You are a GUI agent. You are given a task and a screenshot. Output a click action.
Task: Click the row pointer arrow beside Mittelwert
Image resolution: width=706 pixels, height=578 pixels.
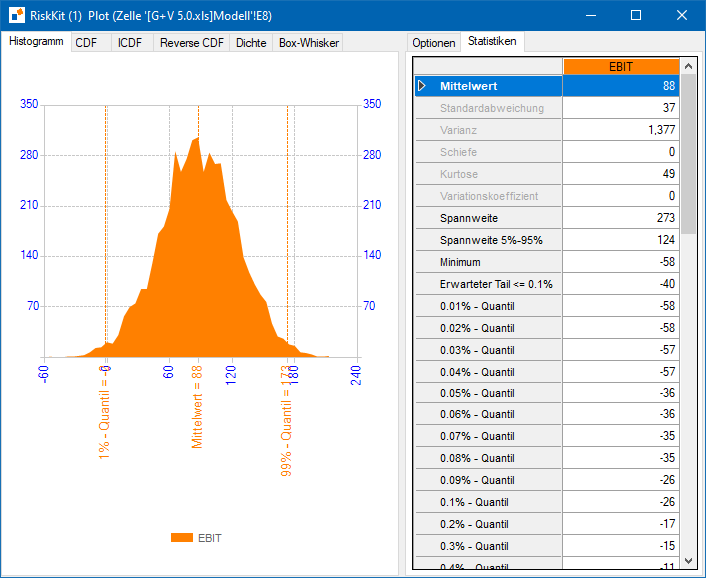tap(421, 86)
